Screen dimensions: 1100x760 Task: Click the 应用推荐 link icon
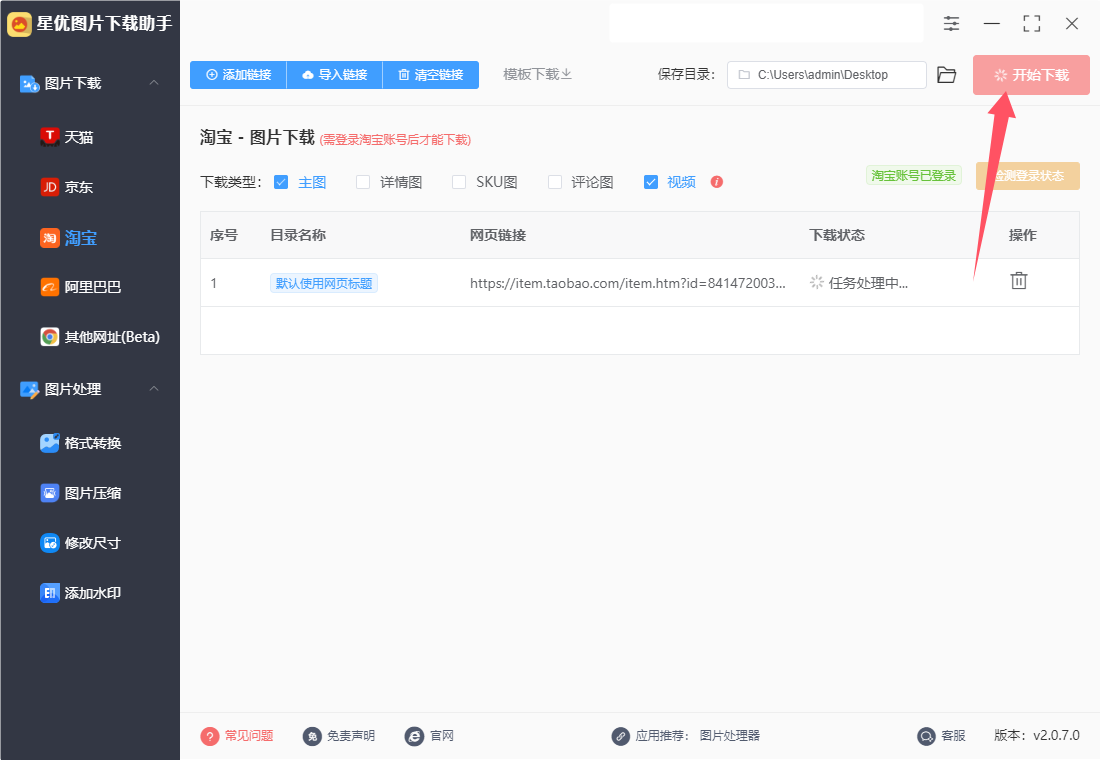coord(620,736)
